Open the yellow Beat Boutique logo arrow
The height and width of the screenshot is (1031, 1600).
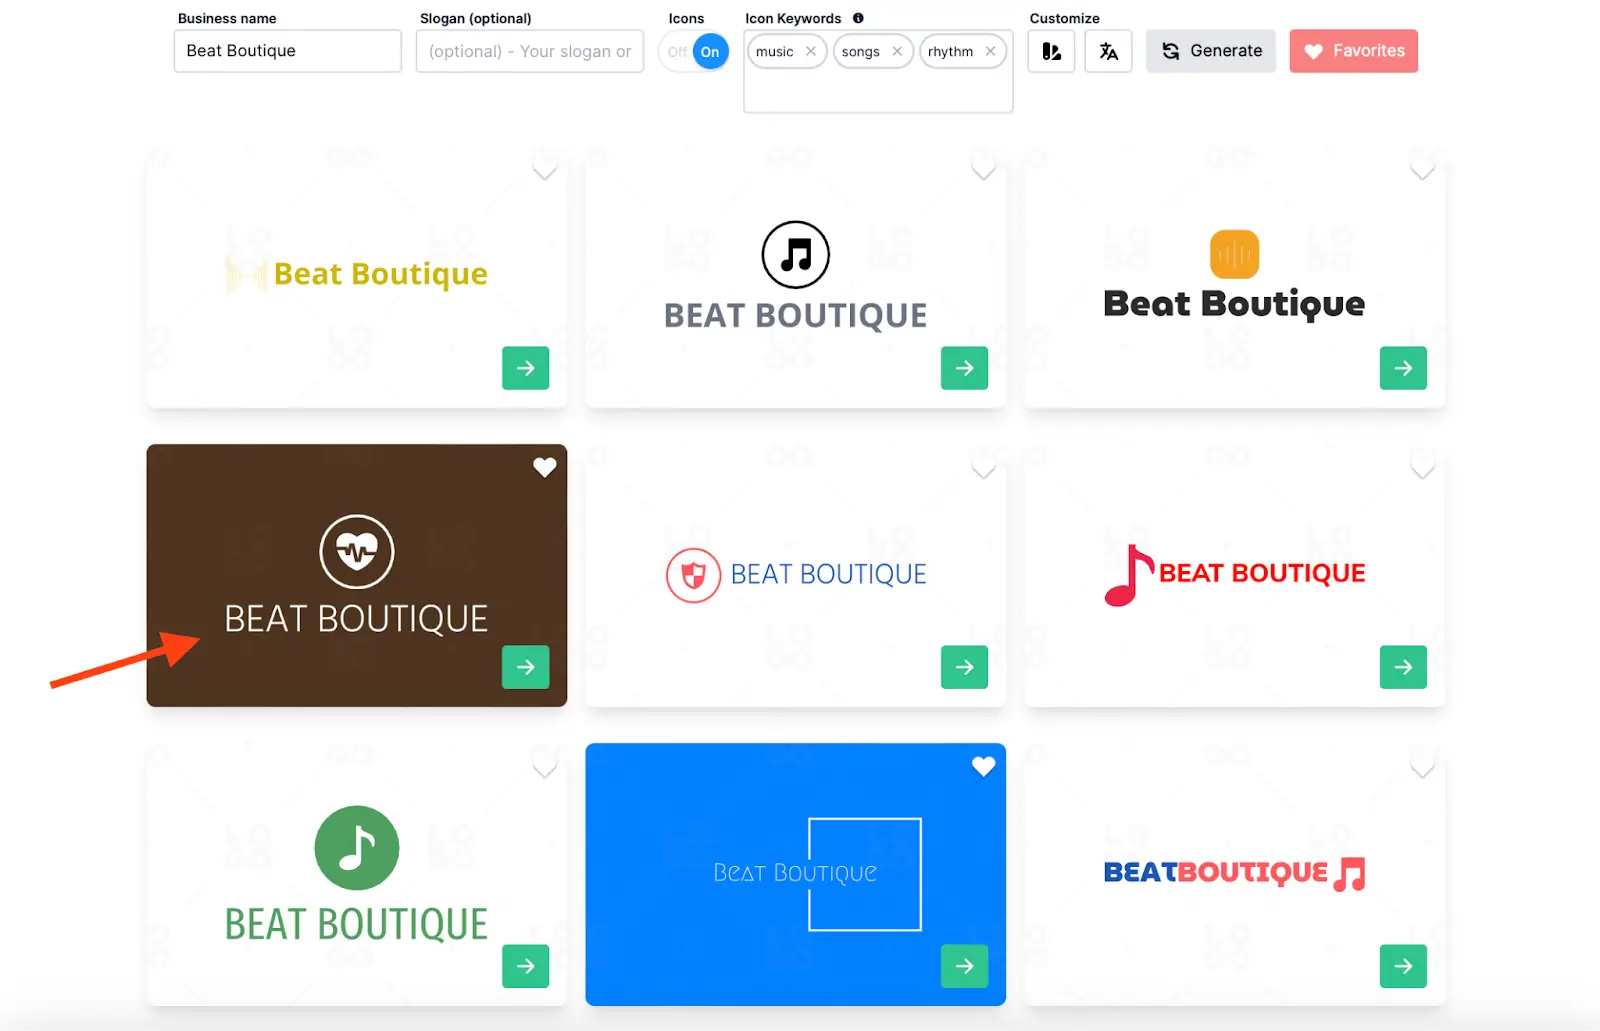[526, 368]
